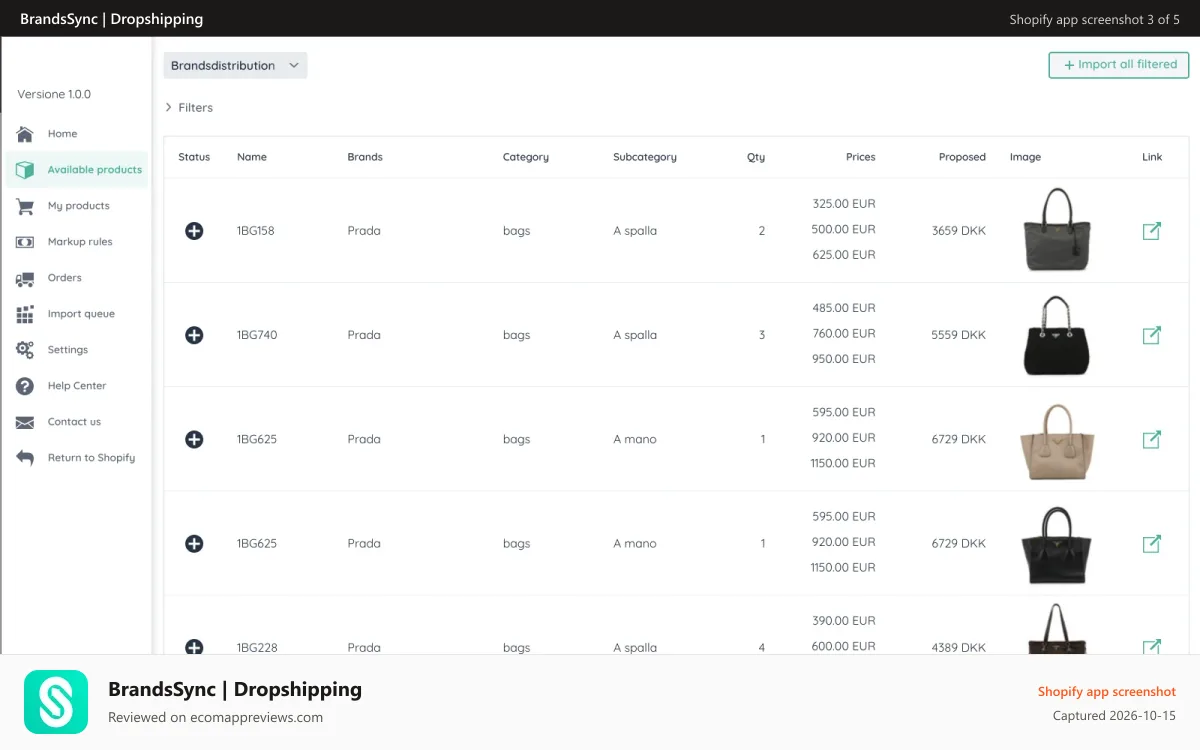Screen dimensions: 1200x750
Task: Click the Settings gears icon
Action: (25, 350)
